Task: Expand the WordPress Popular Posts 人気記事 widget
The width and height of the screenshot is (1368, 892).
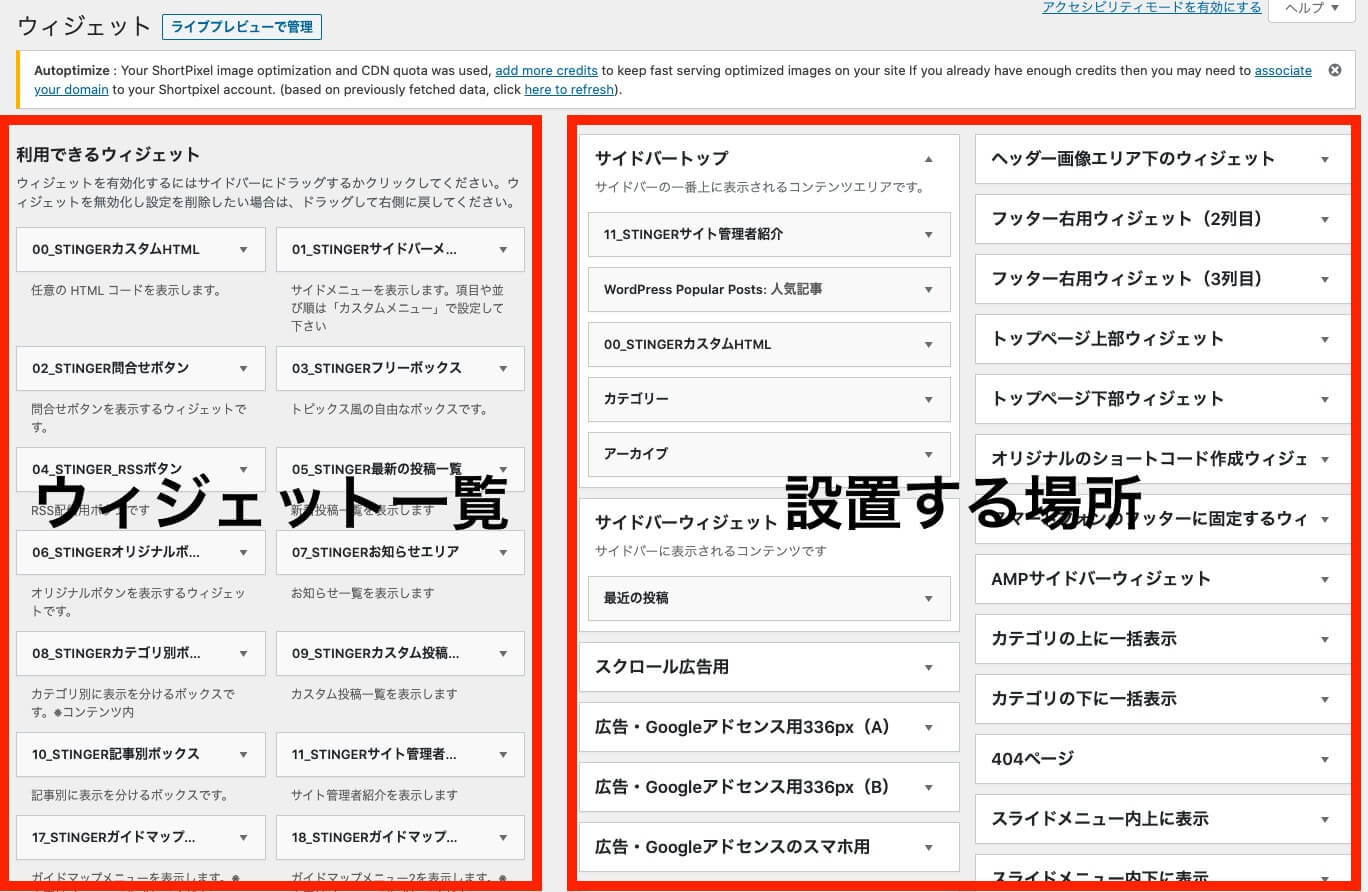Action: [x=928, y=289]
